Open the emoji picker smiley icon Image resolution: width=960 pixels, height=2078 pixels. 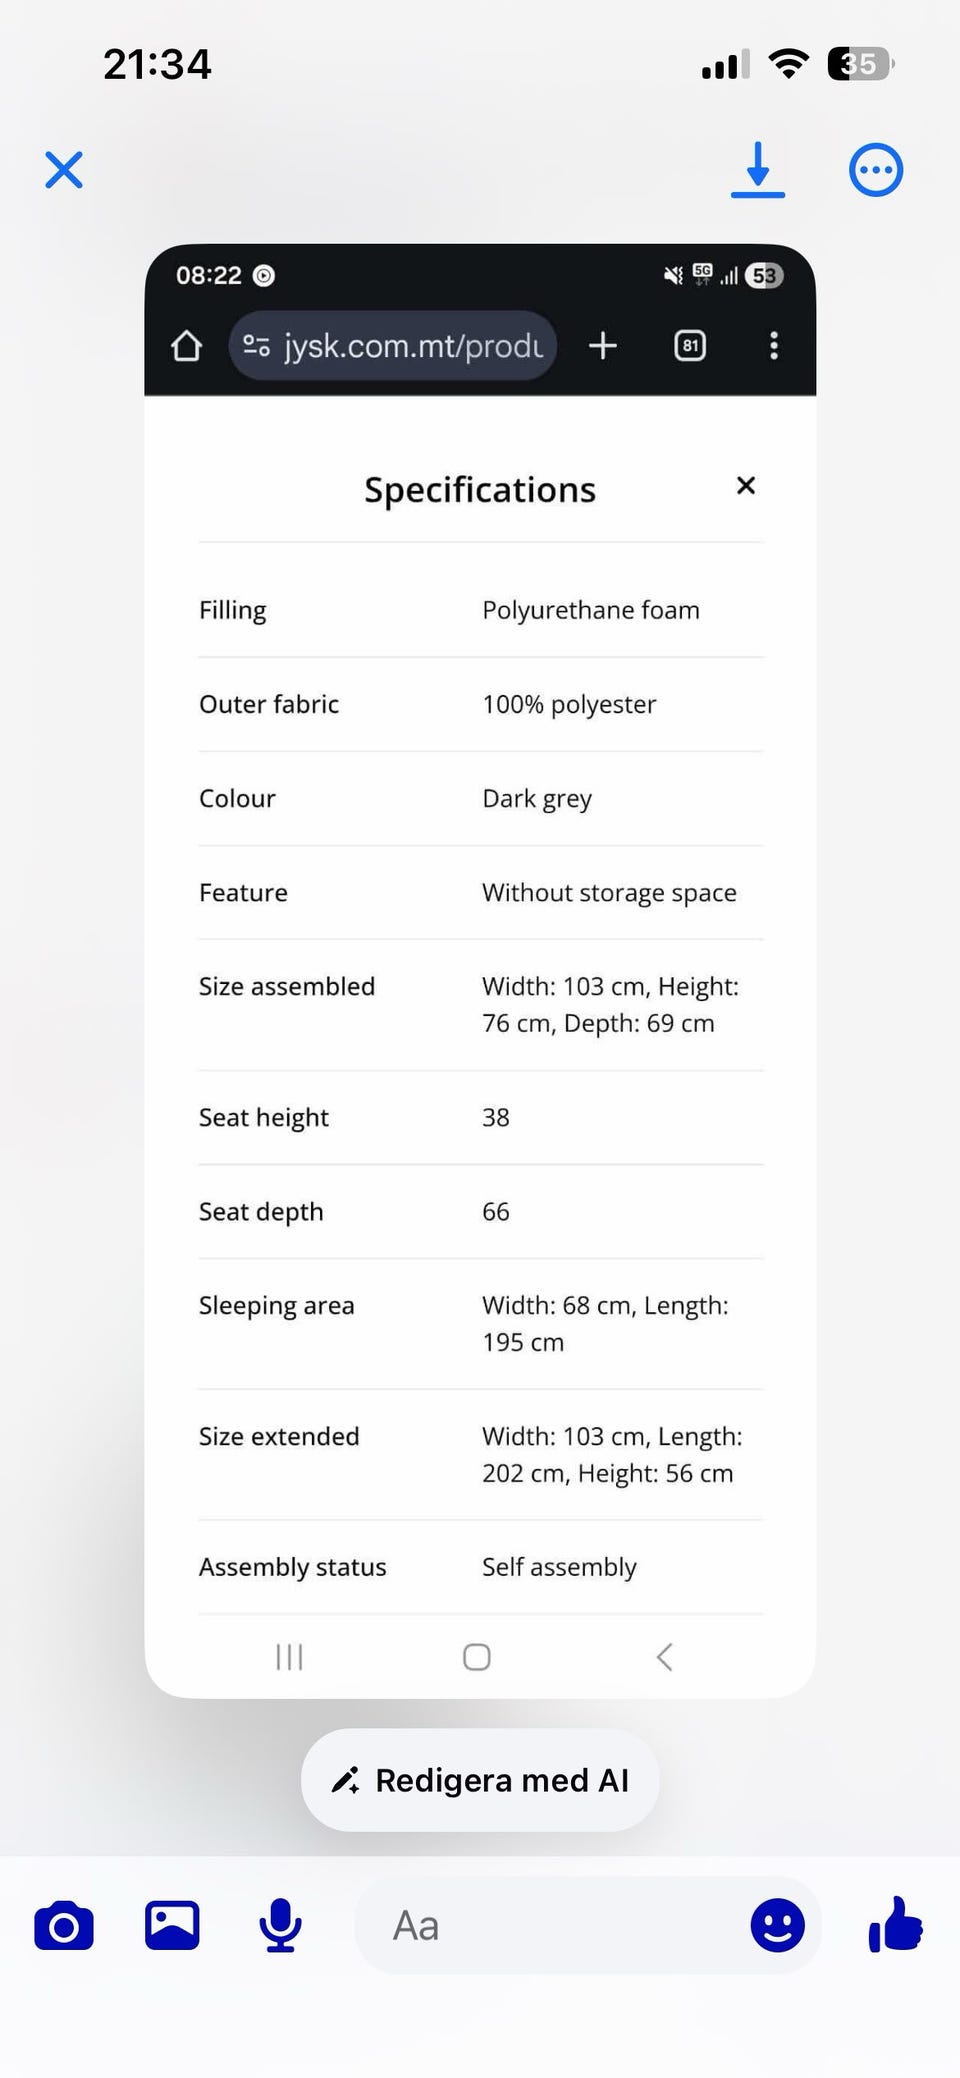(777, 1925)
